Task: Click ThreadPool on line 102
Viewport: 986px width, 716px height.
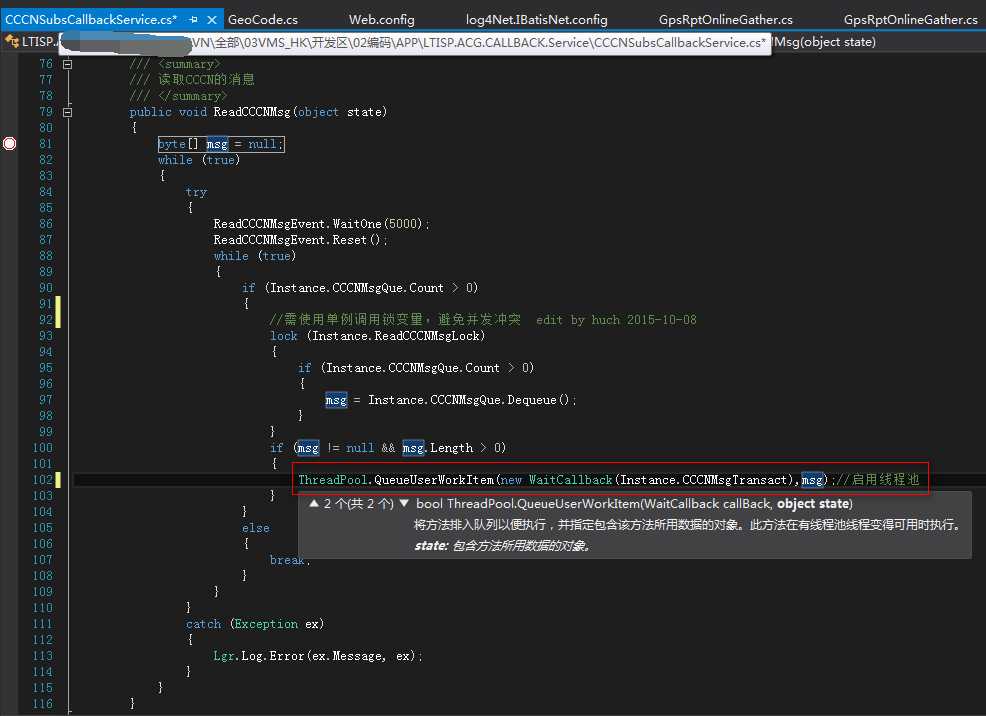Action: (x=333, y=480)
